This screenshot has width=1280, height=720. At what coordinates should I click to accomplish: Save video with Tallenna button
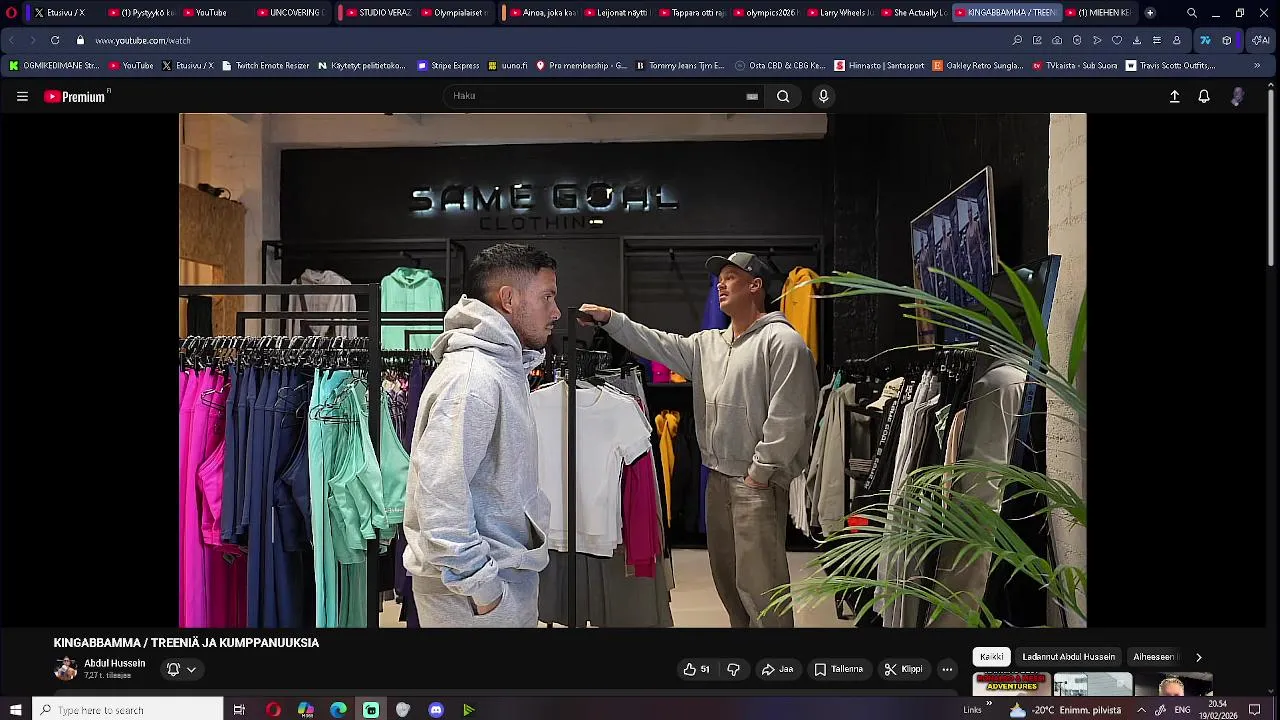838,669
